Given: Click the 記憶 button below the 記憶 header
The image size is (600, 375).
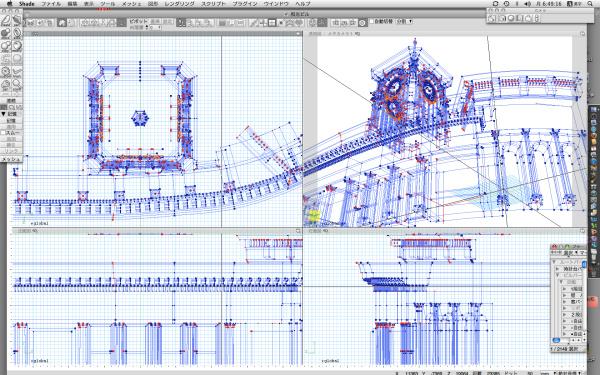Looking at the screenshot, I should pos(11,121).
